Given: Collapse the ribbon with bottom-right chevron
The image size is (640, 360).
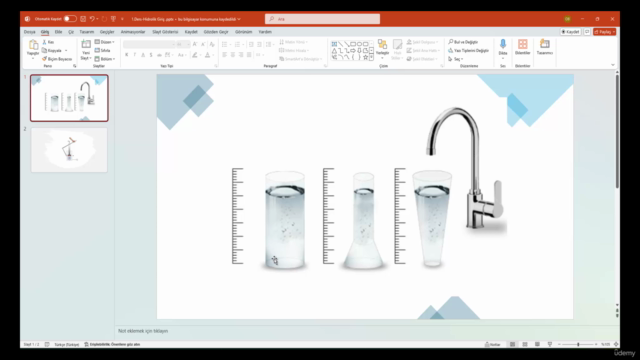Looking at the screenshot, I should pos(613,65).
